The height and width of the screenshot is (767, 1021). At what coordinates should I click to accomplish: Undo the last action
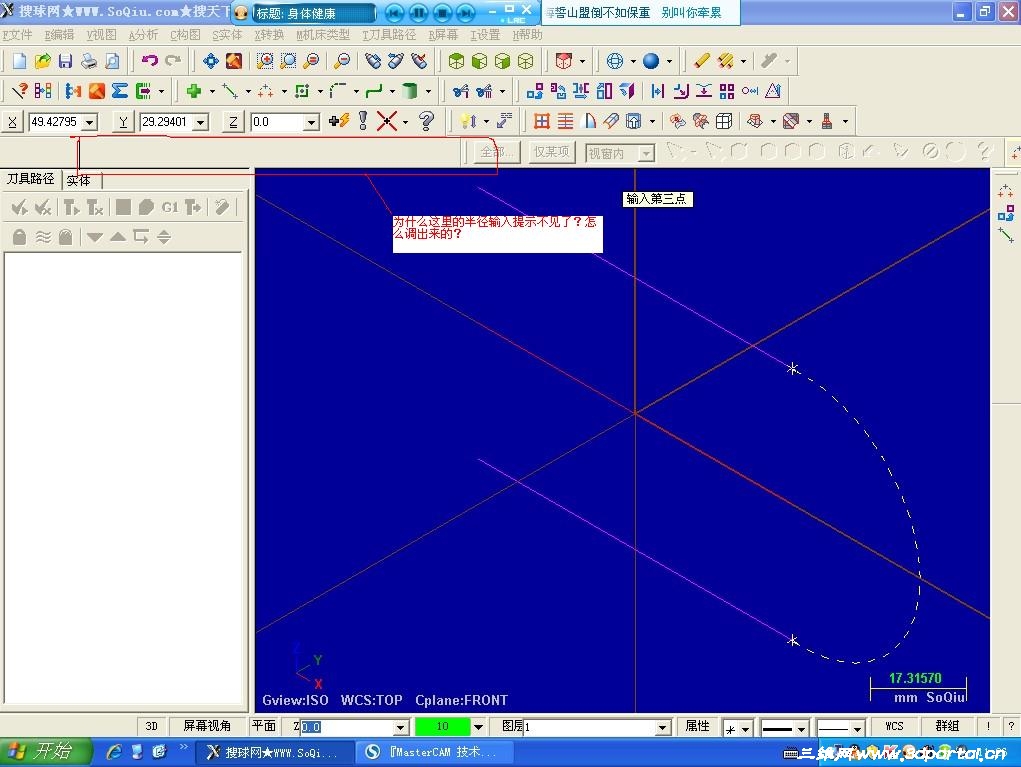point(150,61)
